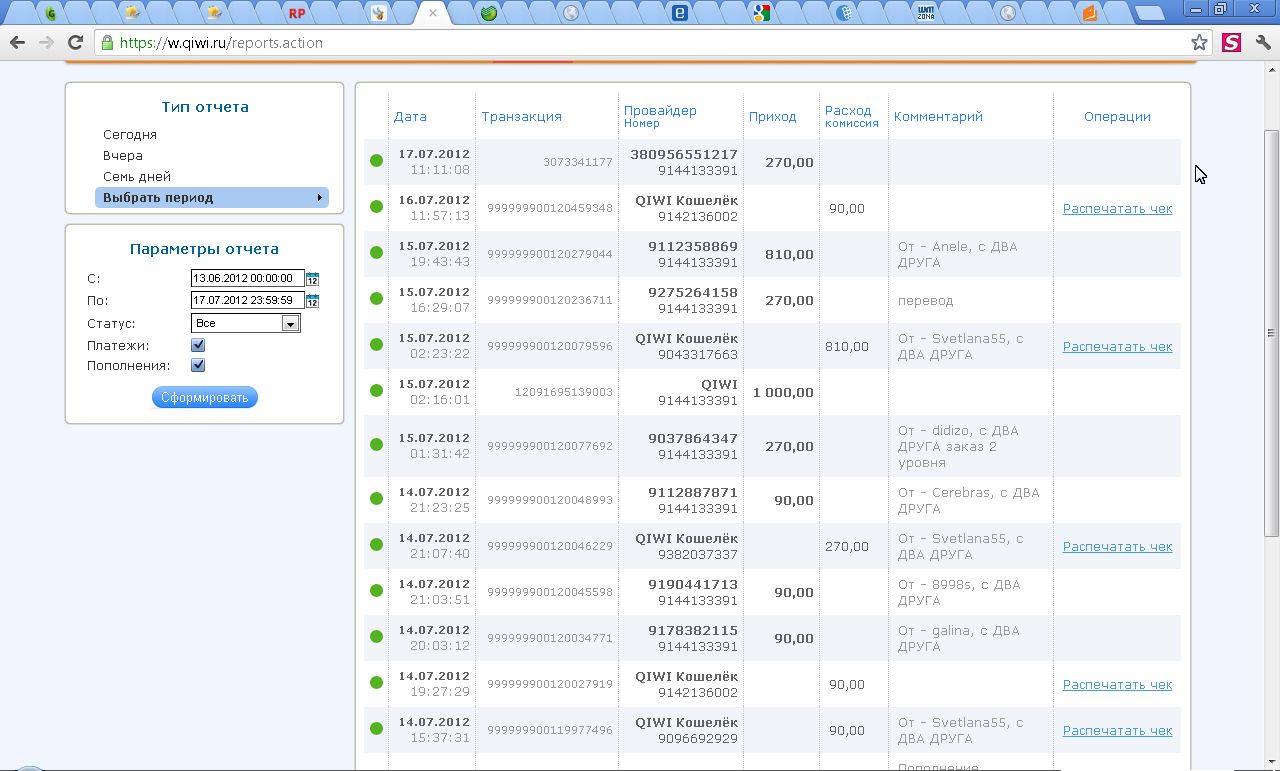
Task: Bookmark page with the star icon
Action: pyautogui.click(x=1199, y=43)
